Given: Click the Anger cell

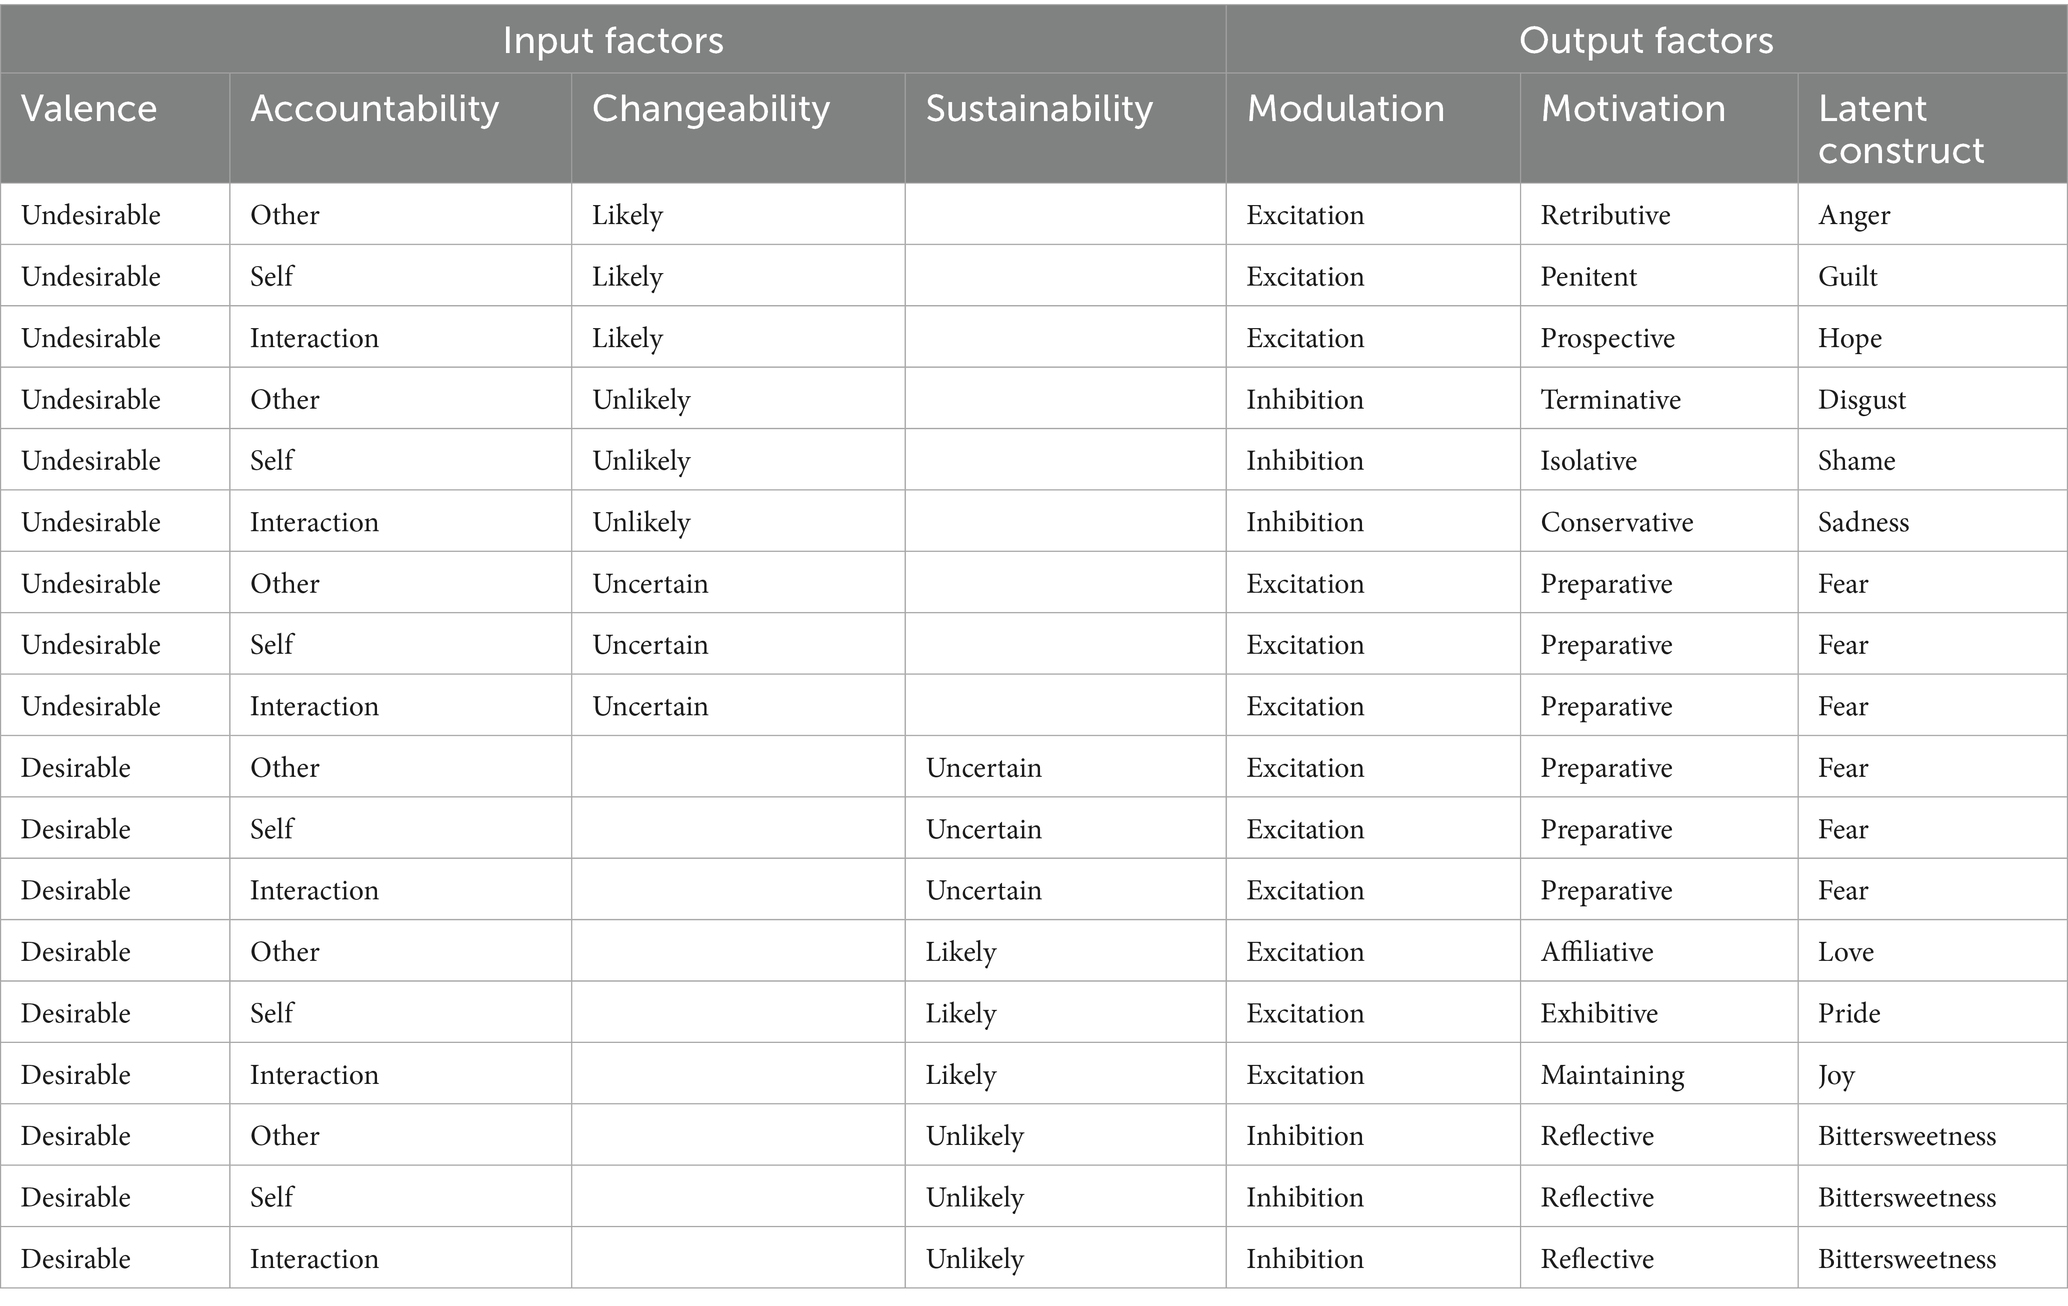Looking at the screenshot, I should tap(1854, 215).
